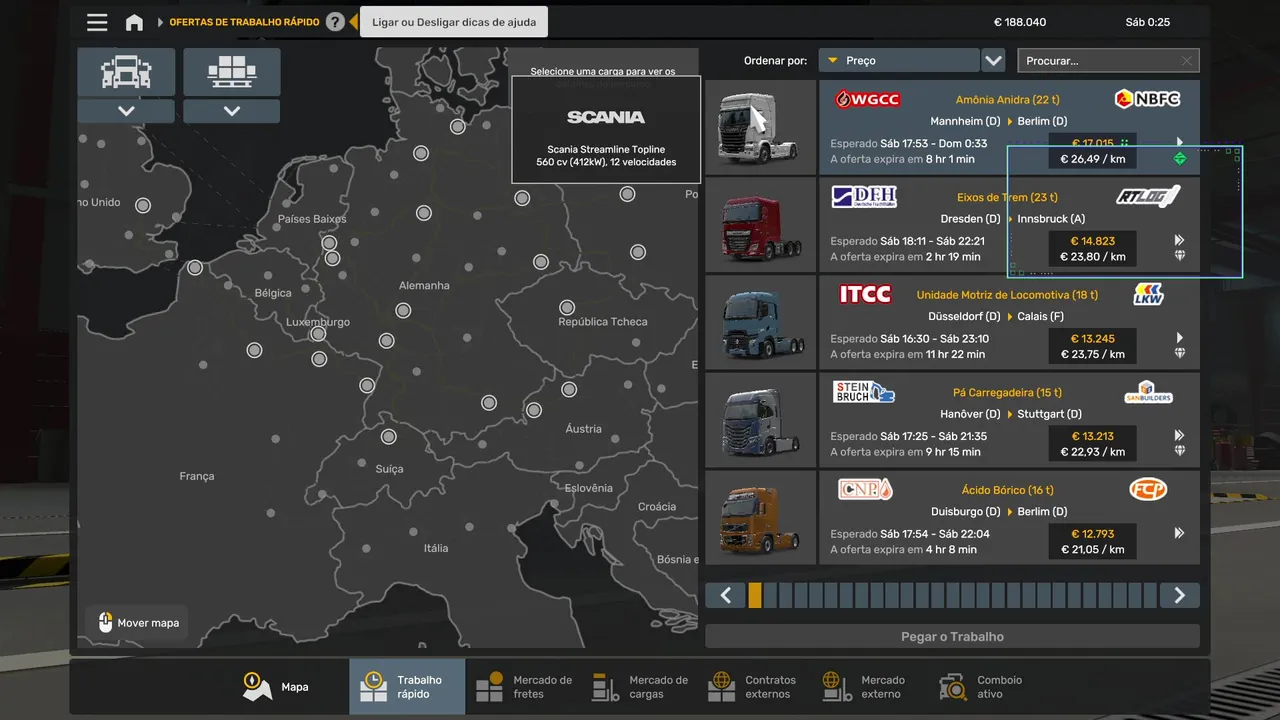
Task: Open the Contratos externos tab
Action: point(756,687)
